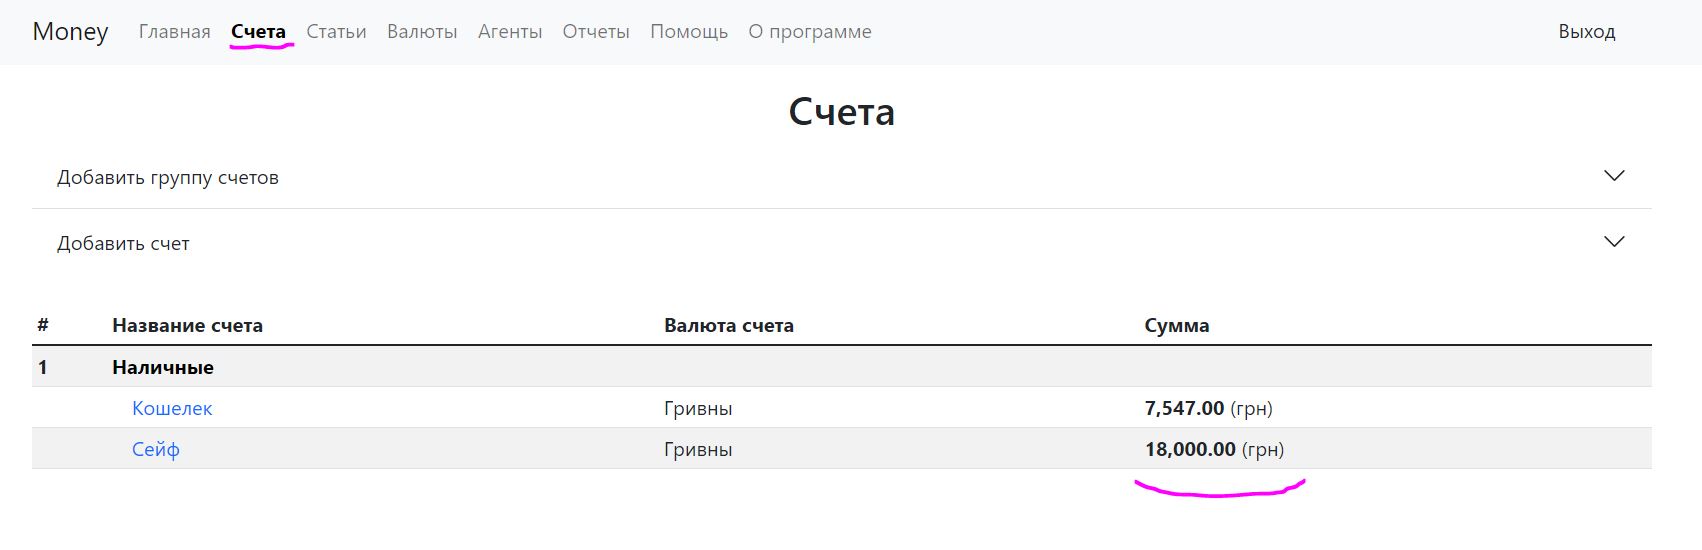
Task: Log out using the Выход link
Action: click(1586, 31)
